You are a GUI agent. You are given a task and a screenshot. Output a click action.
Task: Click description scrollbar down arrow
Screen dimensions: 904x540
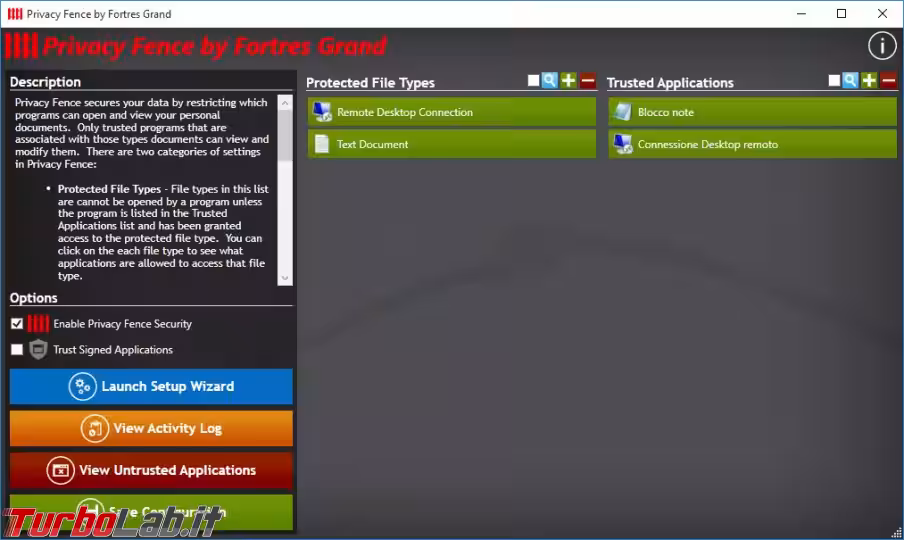pos(285,278)
